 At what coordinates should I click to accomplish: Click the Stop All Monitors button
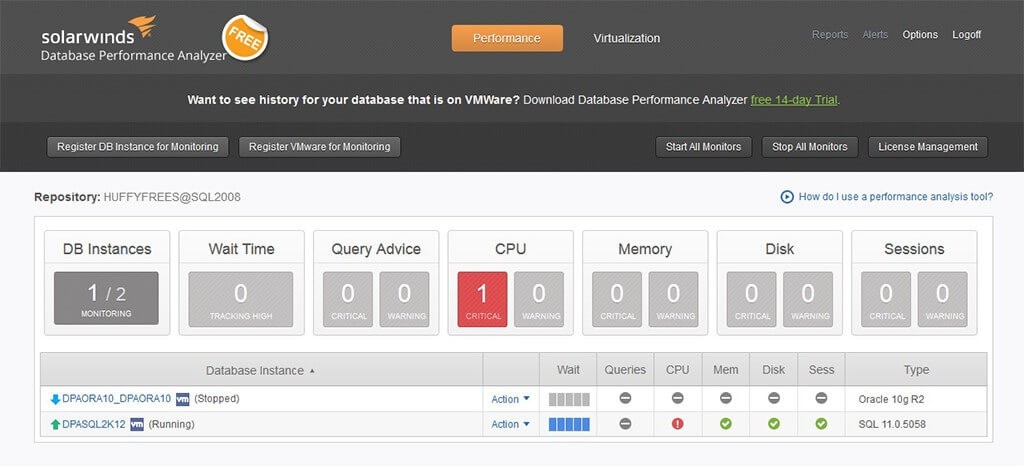pyautogui.click(x=810, y=147)
